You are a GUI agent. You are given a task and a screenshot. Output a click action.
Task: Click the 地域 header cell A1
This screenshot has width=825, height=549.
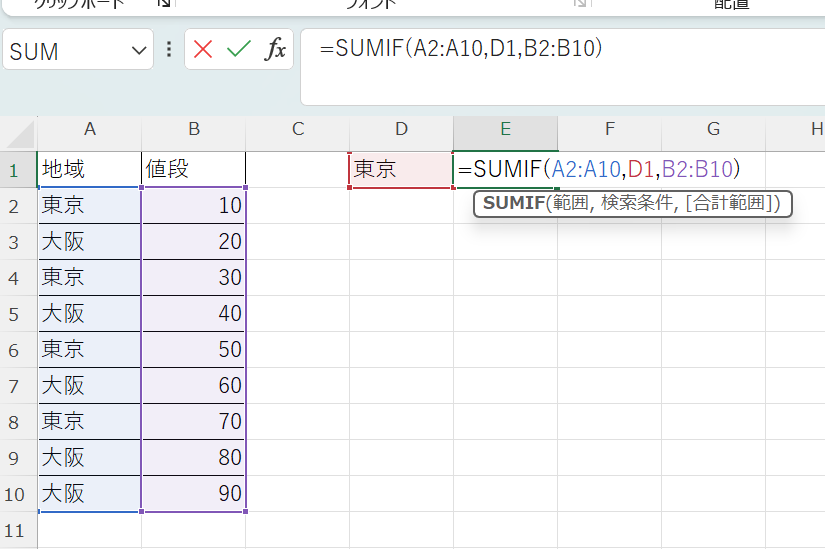(x=90, y=170)
